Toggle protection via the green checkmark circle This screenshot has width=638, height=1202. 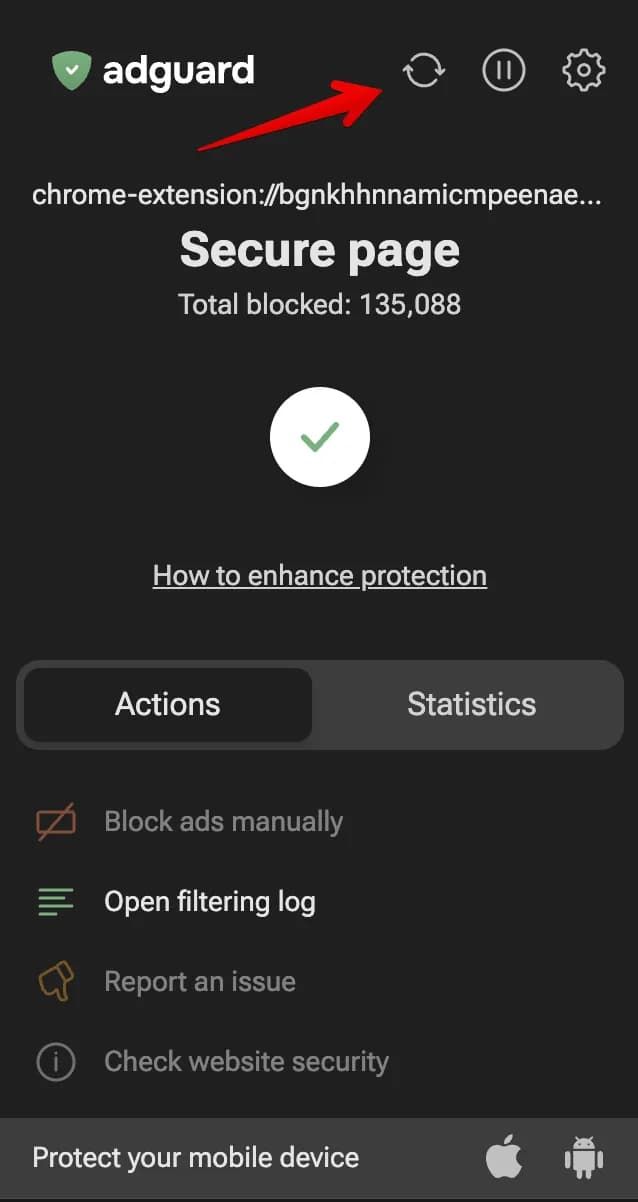pyautogui.click(x=320, y=437)
